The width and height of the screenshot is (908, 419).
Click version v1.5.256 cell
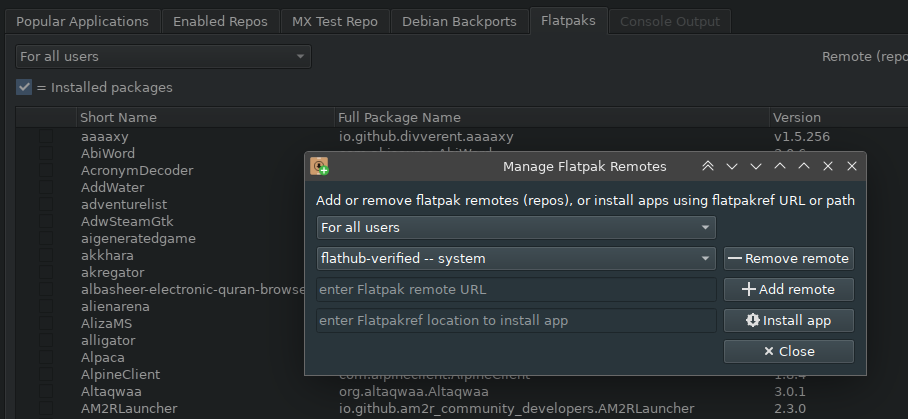801,137
